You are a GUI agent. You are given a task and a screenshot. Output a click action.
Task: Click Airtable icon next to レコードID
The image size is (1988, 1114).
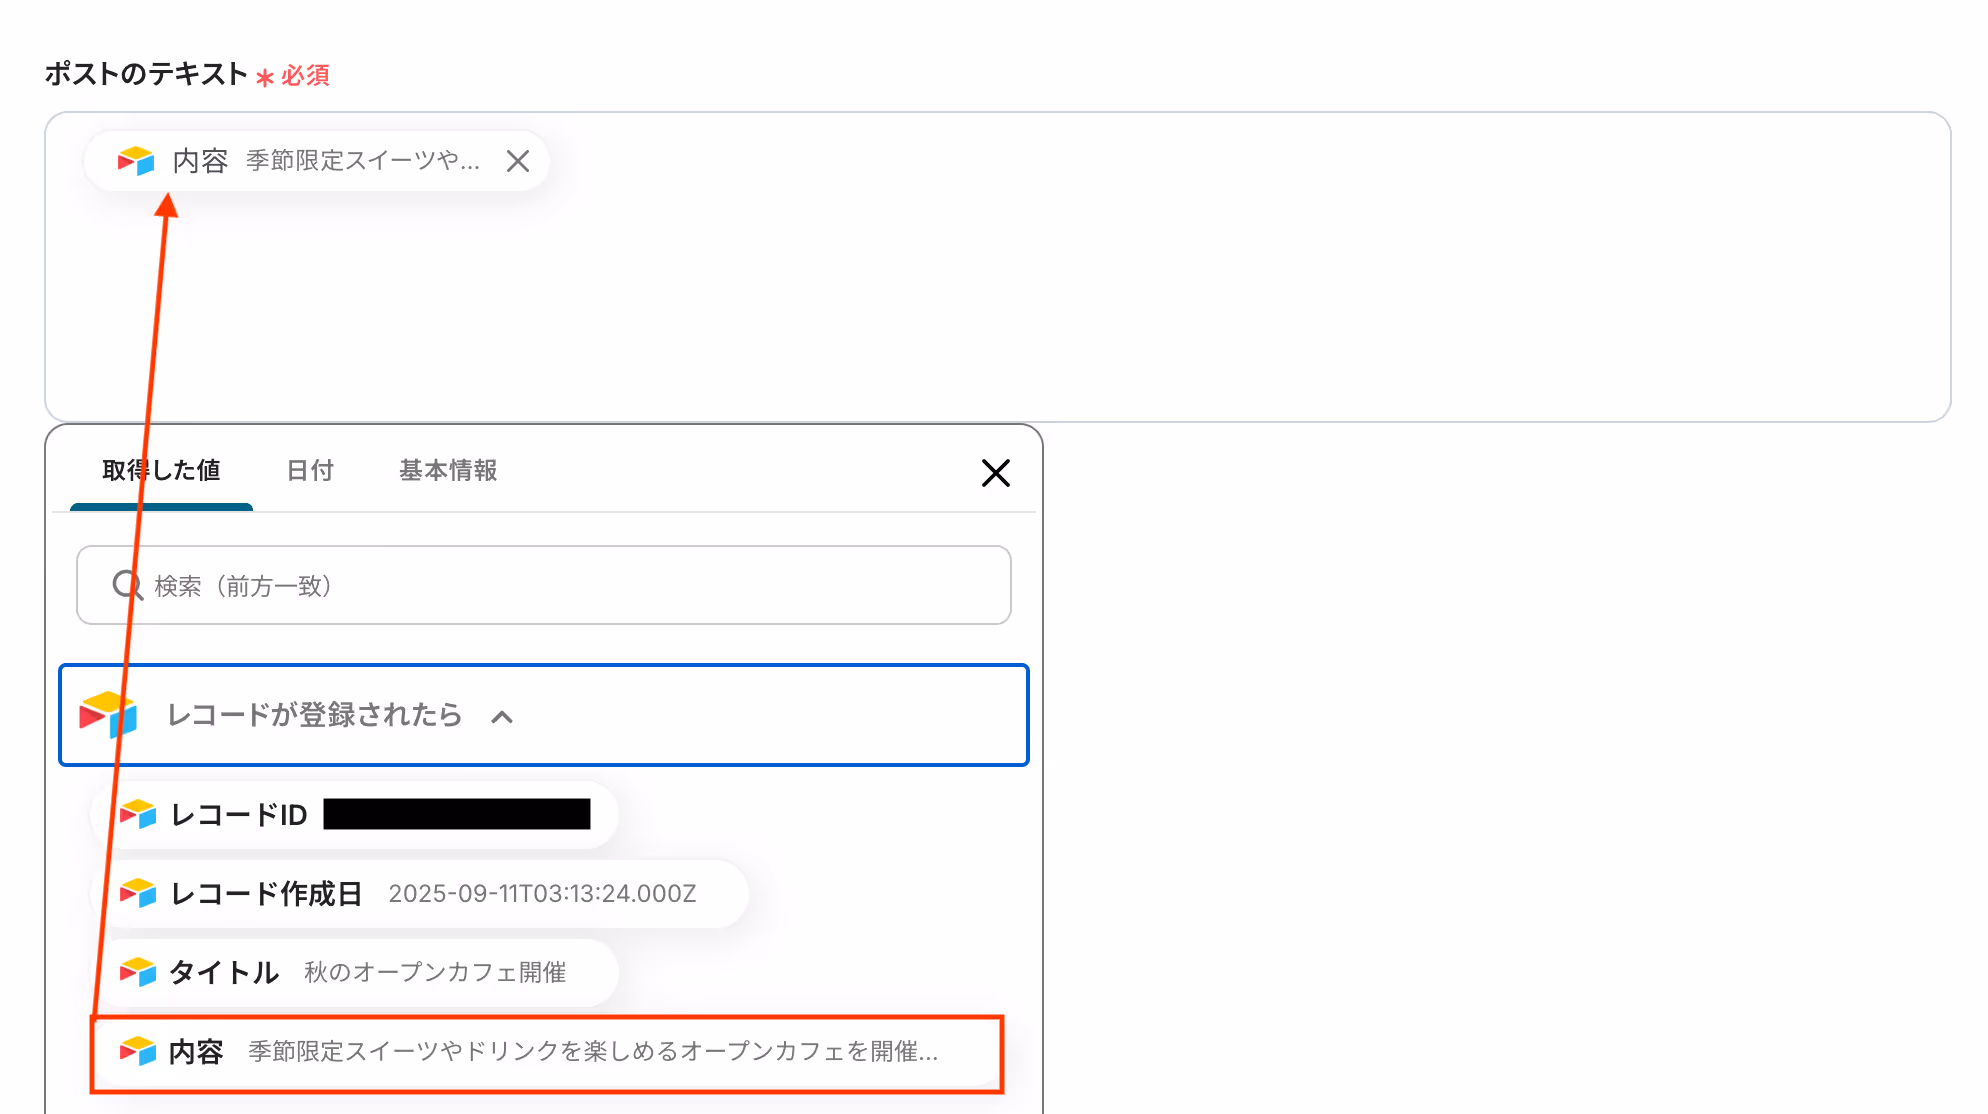coord(138,815)
